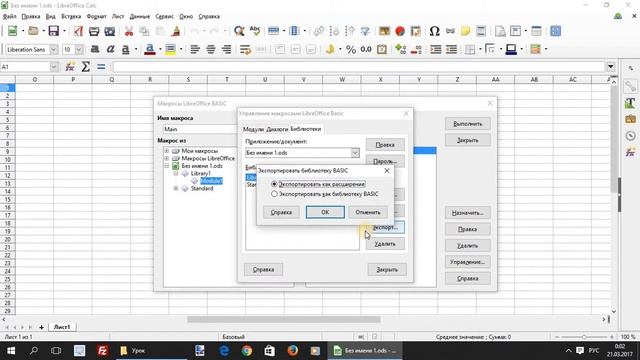
Task: Open the Приложение/документ combo box
Action: (302, 153)
